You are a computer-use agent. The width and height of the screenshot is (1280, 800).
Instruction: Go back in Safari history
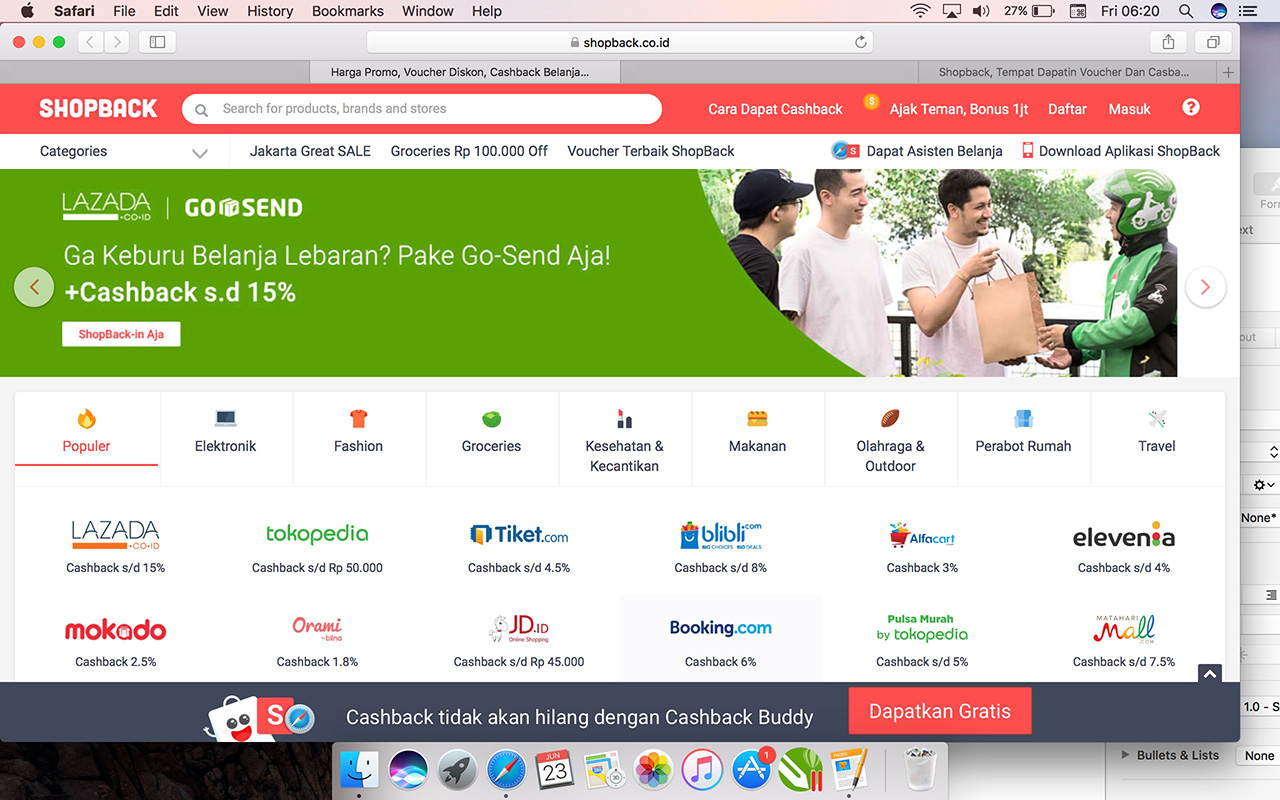click(90, 42)
